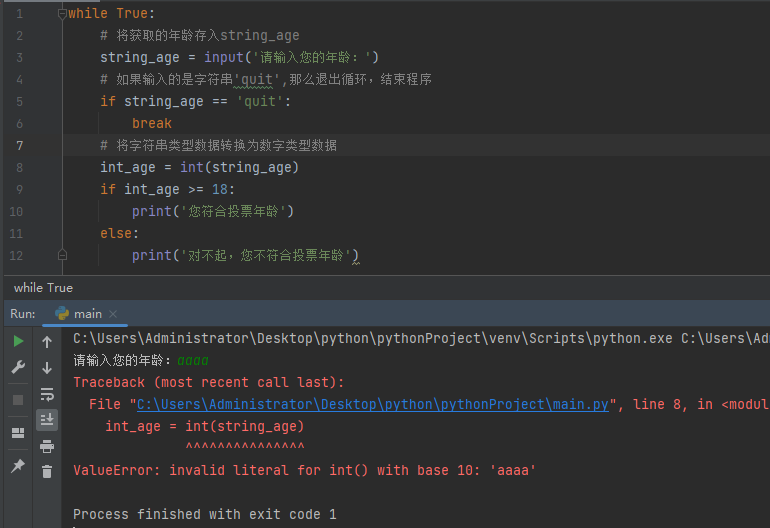Screen dimensions: 770x528
Task: Click the 'else:' keyword on line 11
Action: (119, 233)
